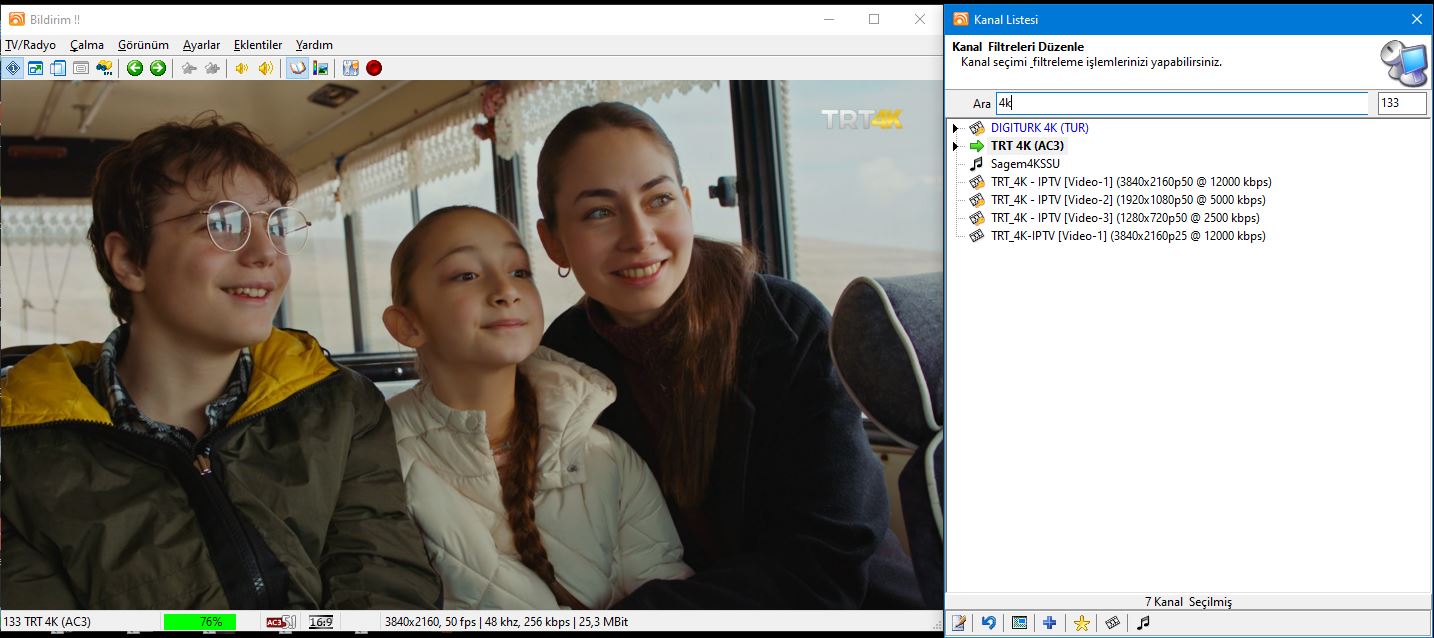Click the color bar picture toolbar icon
This screenshot has height=638, width=1434.
(320, 68)
